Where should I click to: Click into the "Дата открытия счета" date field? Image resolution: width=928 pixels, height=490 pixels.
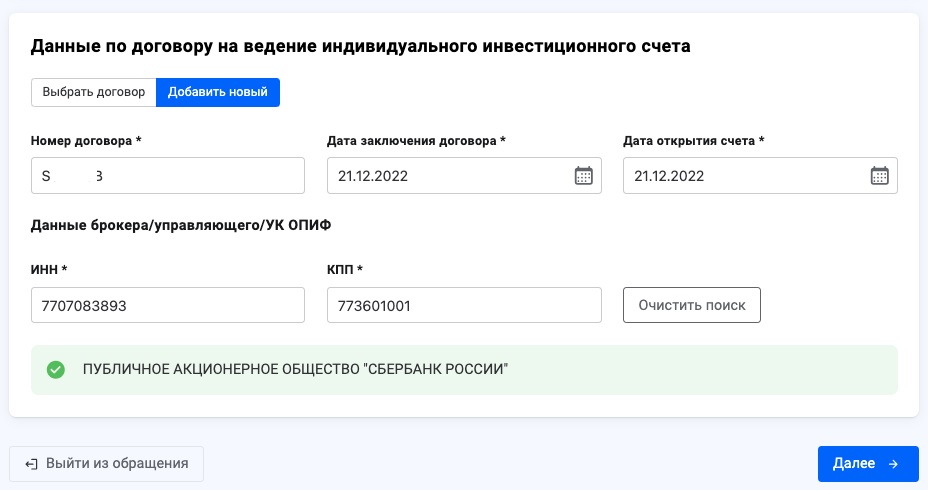tap(746, 176)
